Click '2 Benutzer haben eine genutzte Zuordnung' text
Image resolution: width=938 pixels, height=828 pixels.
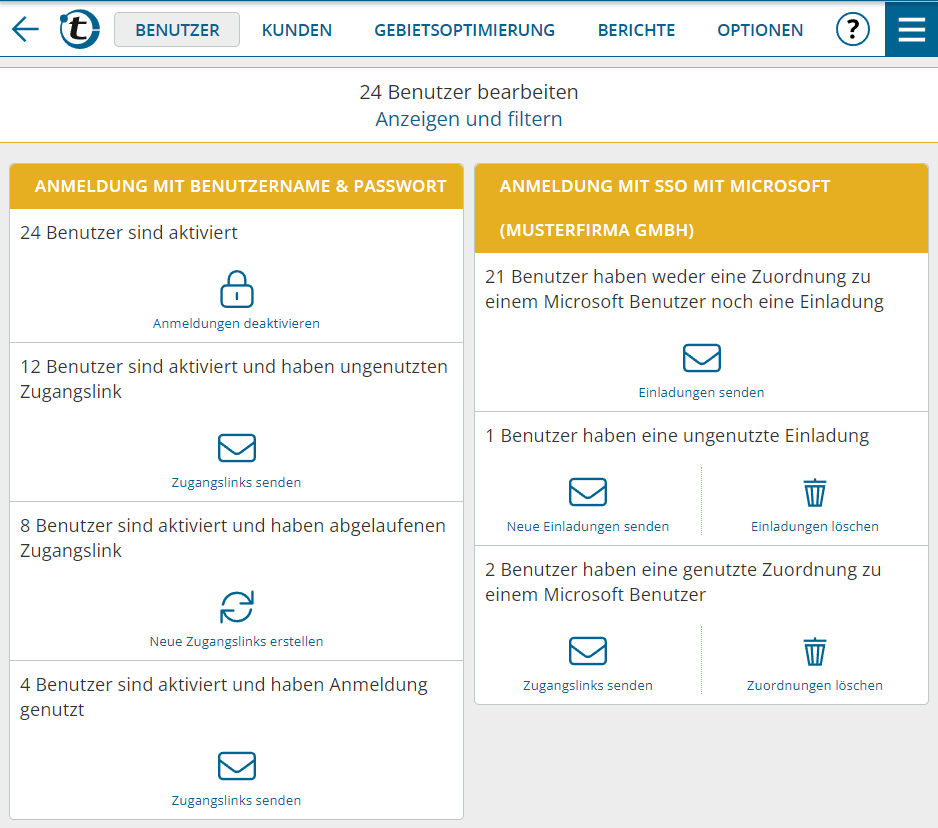(683, 583)
